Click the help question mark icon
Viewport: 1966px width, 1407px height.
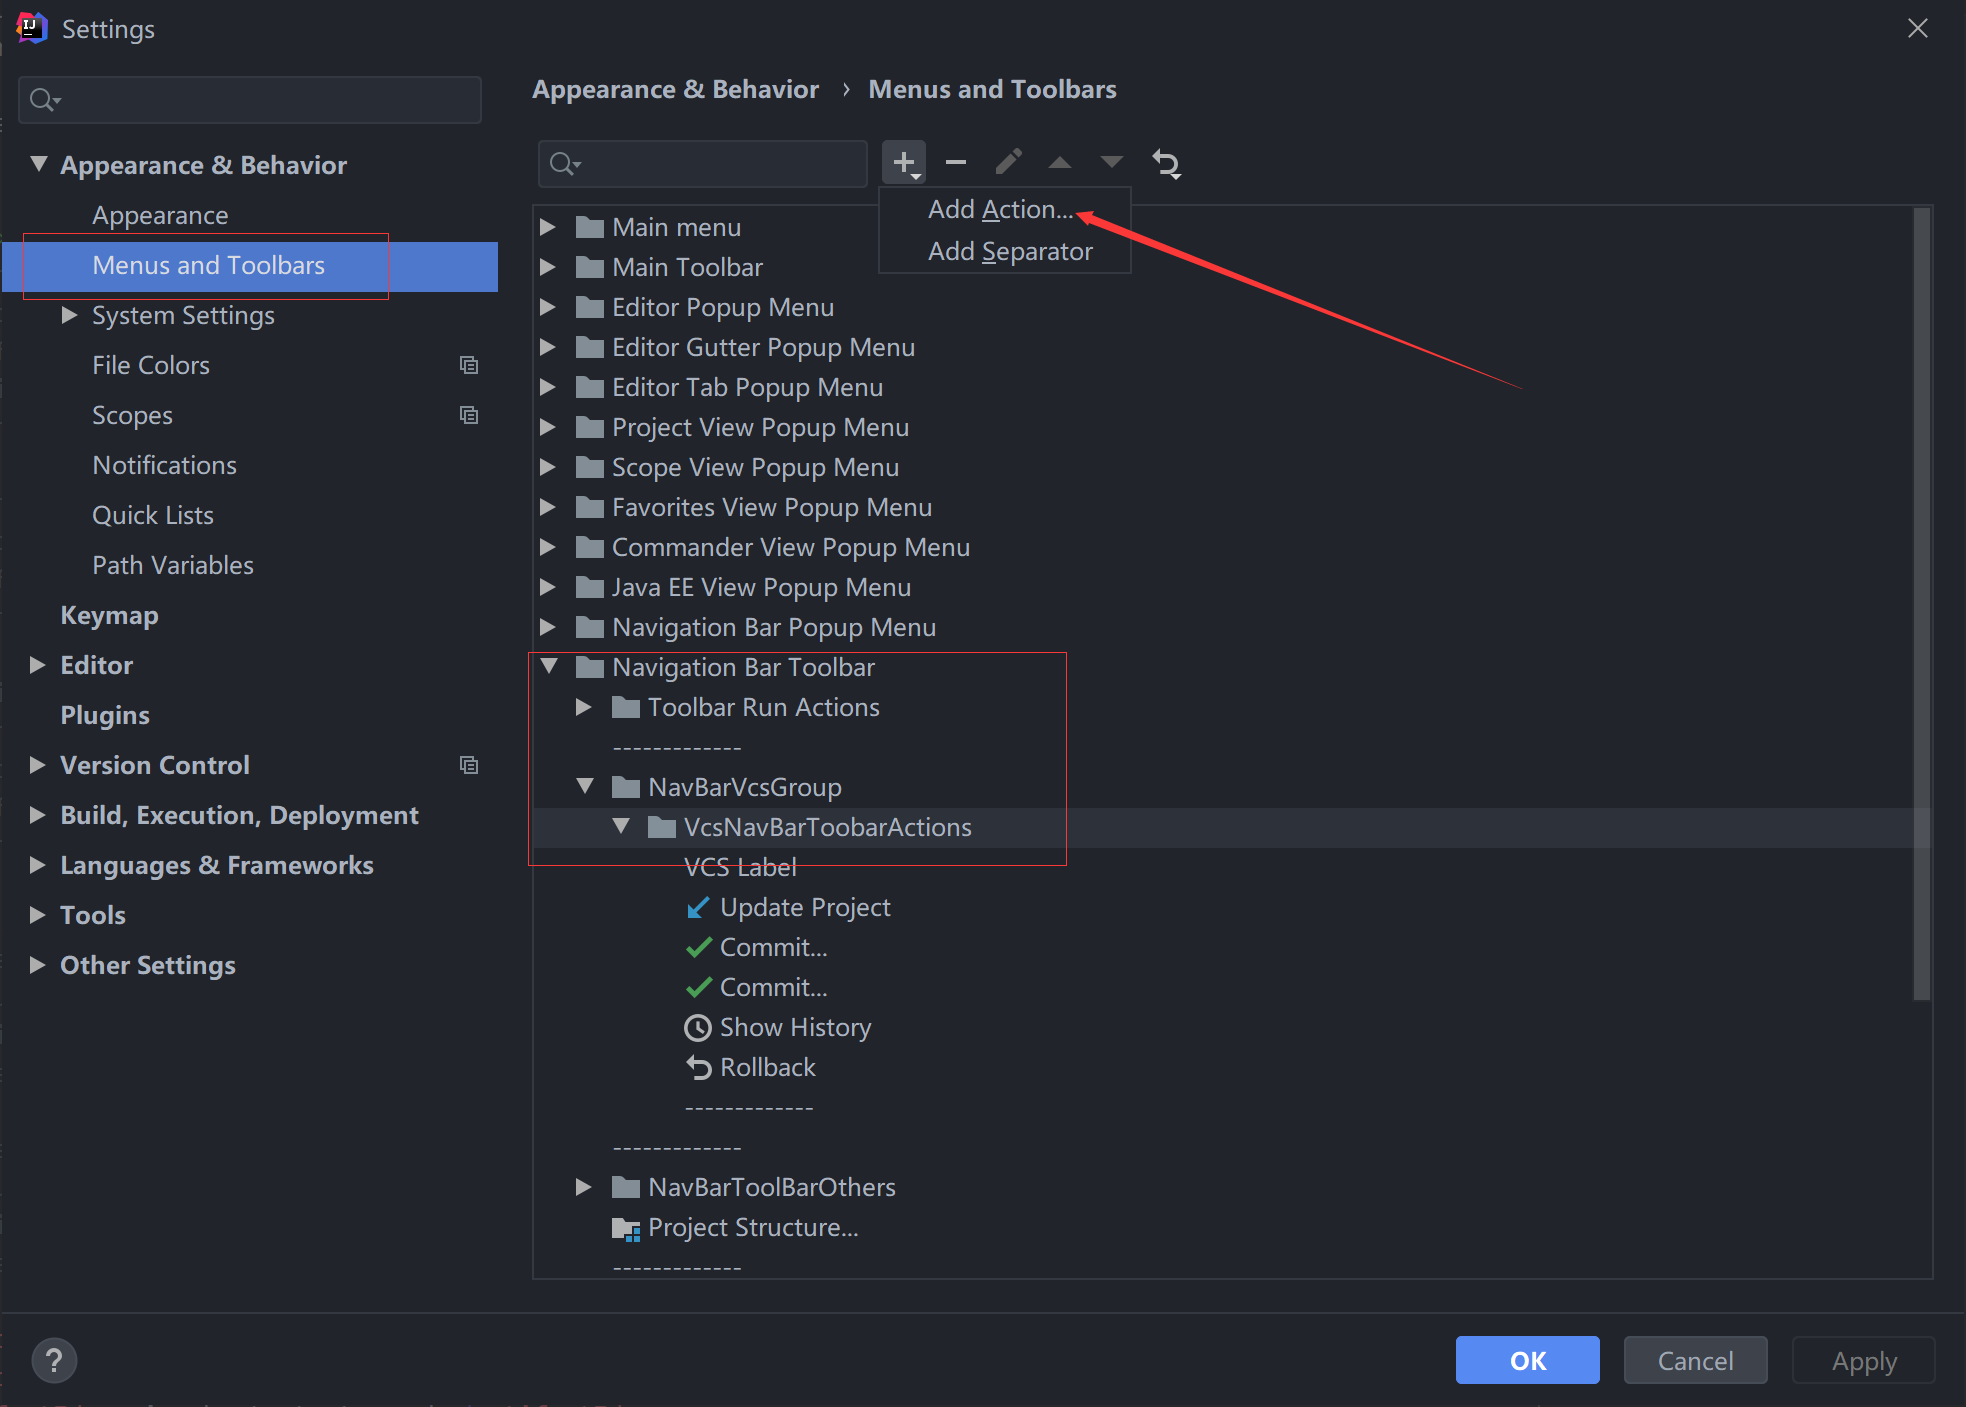pyautogui.click(x=54, y=1360)
